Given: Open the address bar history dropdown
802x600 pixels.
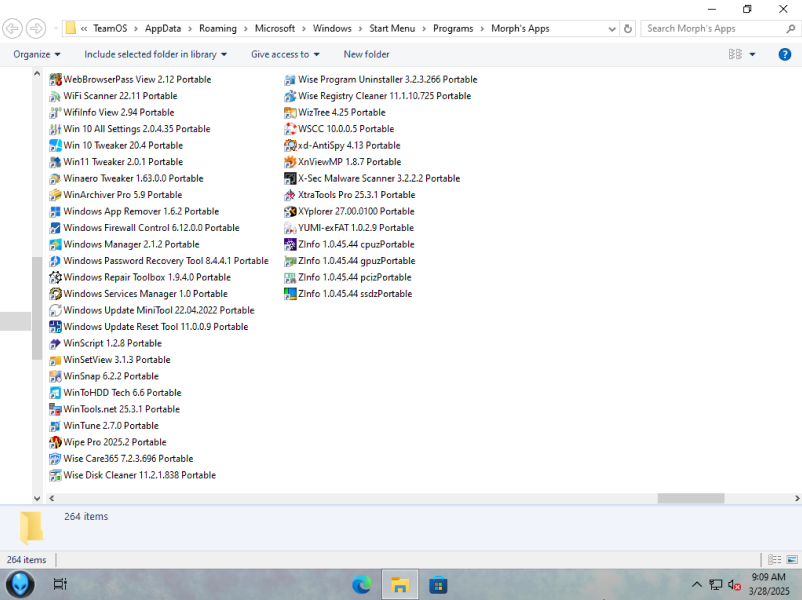Looking at the screenshot, I should click(612, 29).
